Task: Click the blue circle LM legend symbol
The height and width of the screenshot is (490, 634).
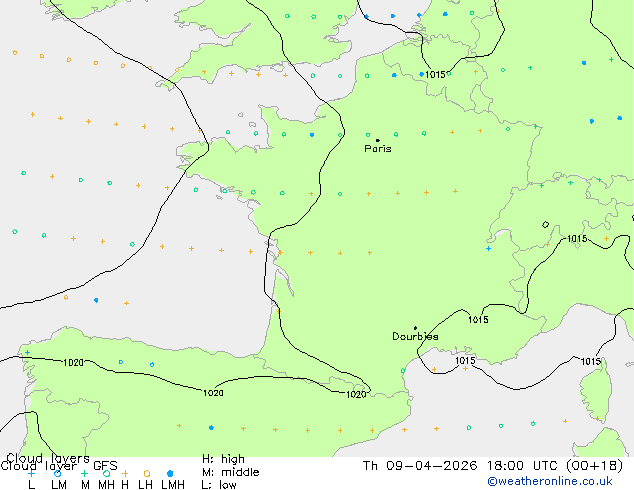Action: pos(57,473)
